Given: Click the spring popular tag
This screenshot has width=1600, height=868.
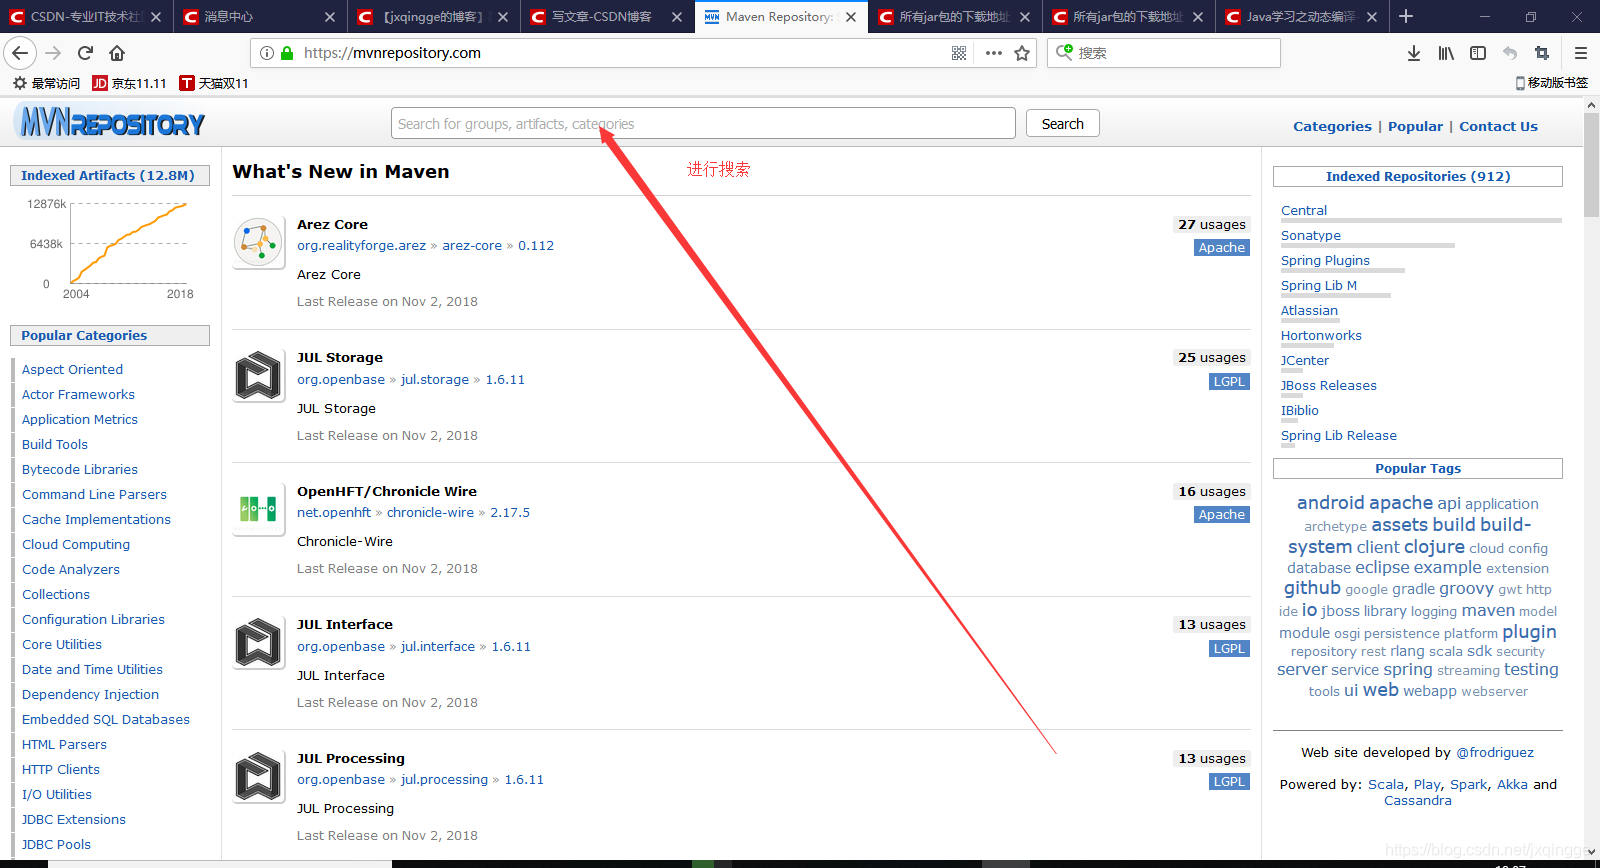Looking at the screenshot, I should coord(1408,669).
